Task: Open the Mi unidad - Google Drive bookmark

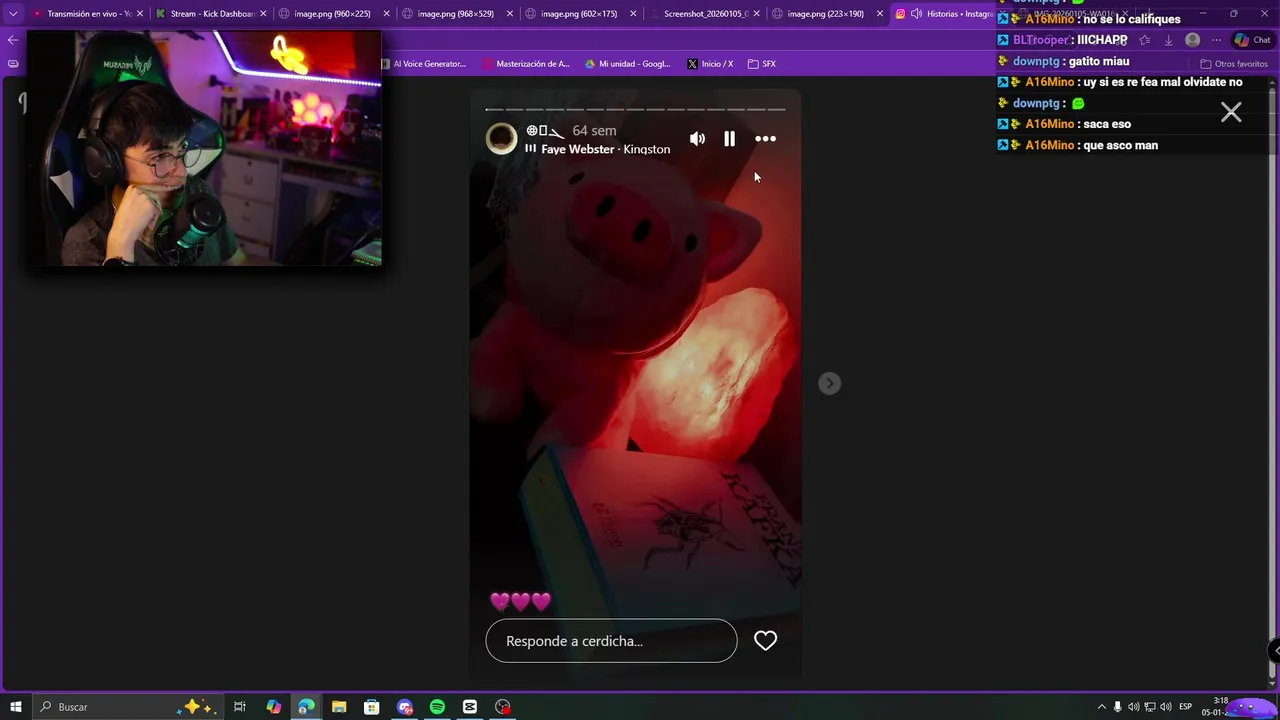Action: pyautogui.click(x=628, y=64)
